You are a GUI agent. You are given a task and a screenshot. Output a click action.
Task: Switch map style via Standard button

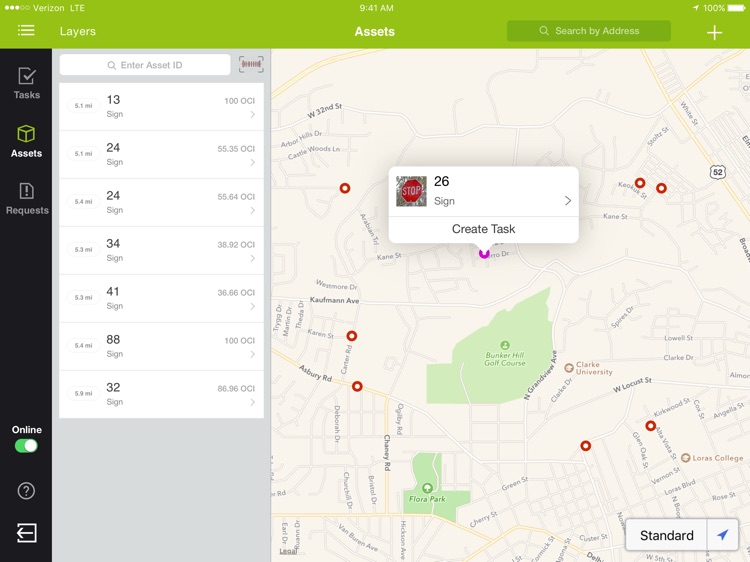coord(666,535)
